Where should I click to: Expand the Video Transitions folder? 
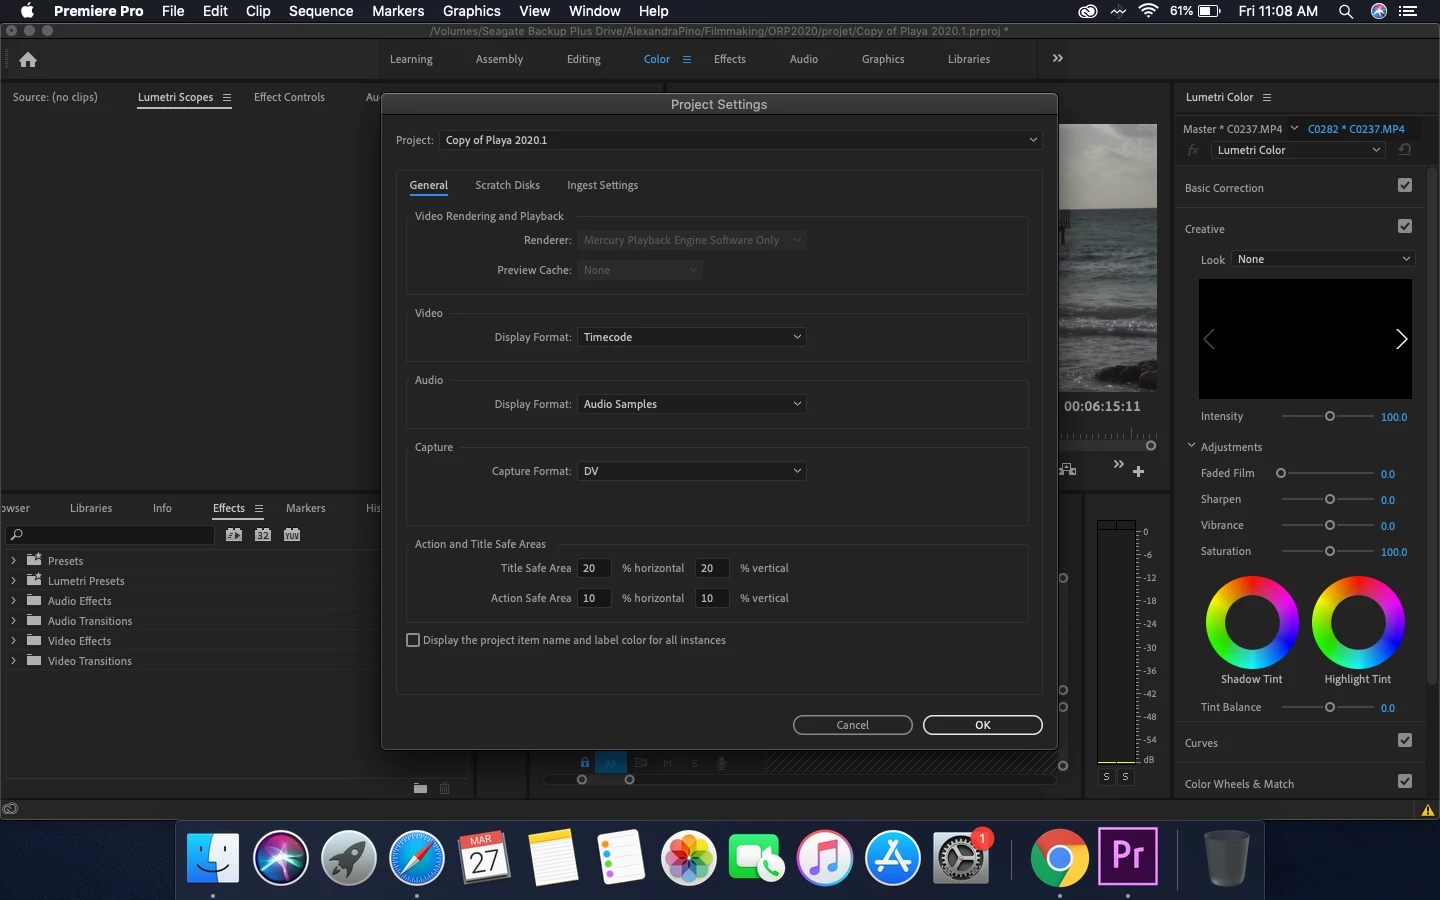[13, 661]
